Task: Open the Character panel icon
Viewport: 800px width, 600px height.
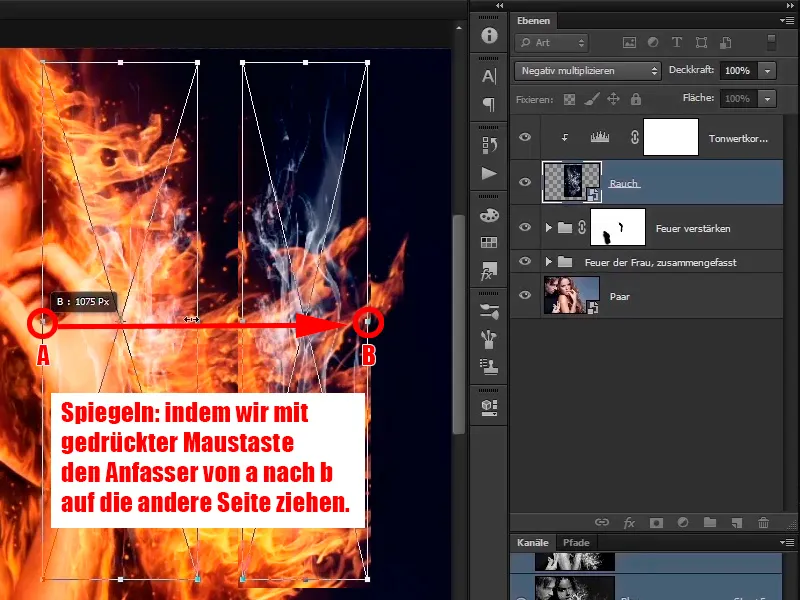Action: pyautogui.click(x=489, y=77)
